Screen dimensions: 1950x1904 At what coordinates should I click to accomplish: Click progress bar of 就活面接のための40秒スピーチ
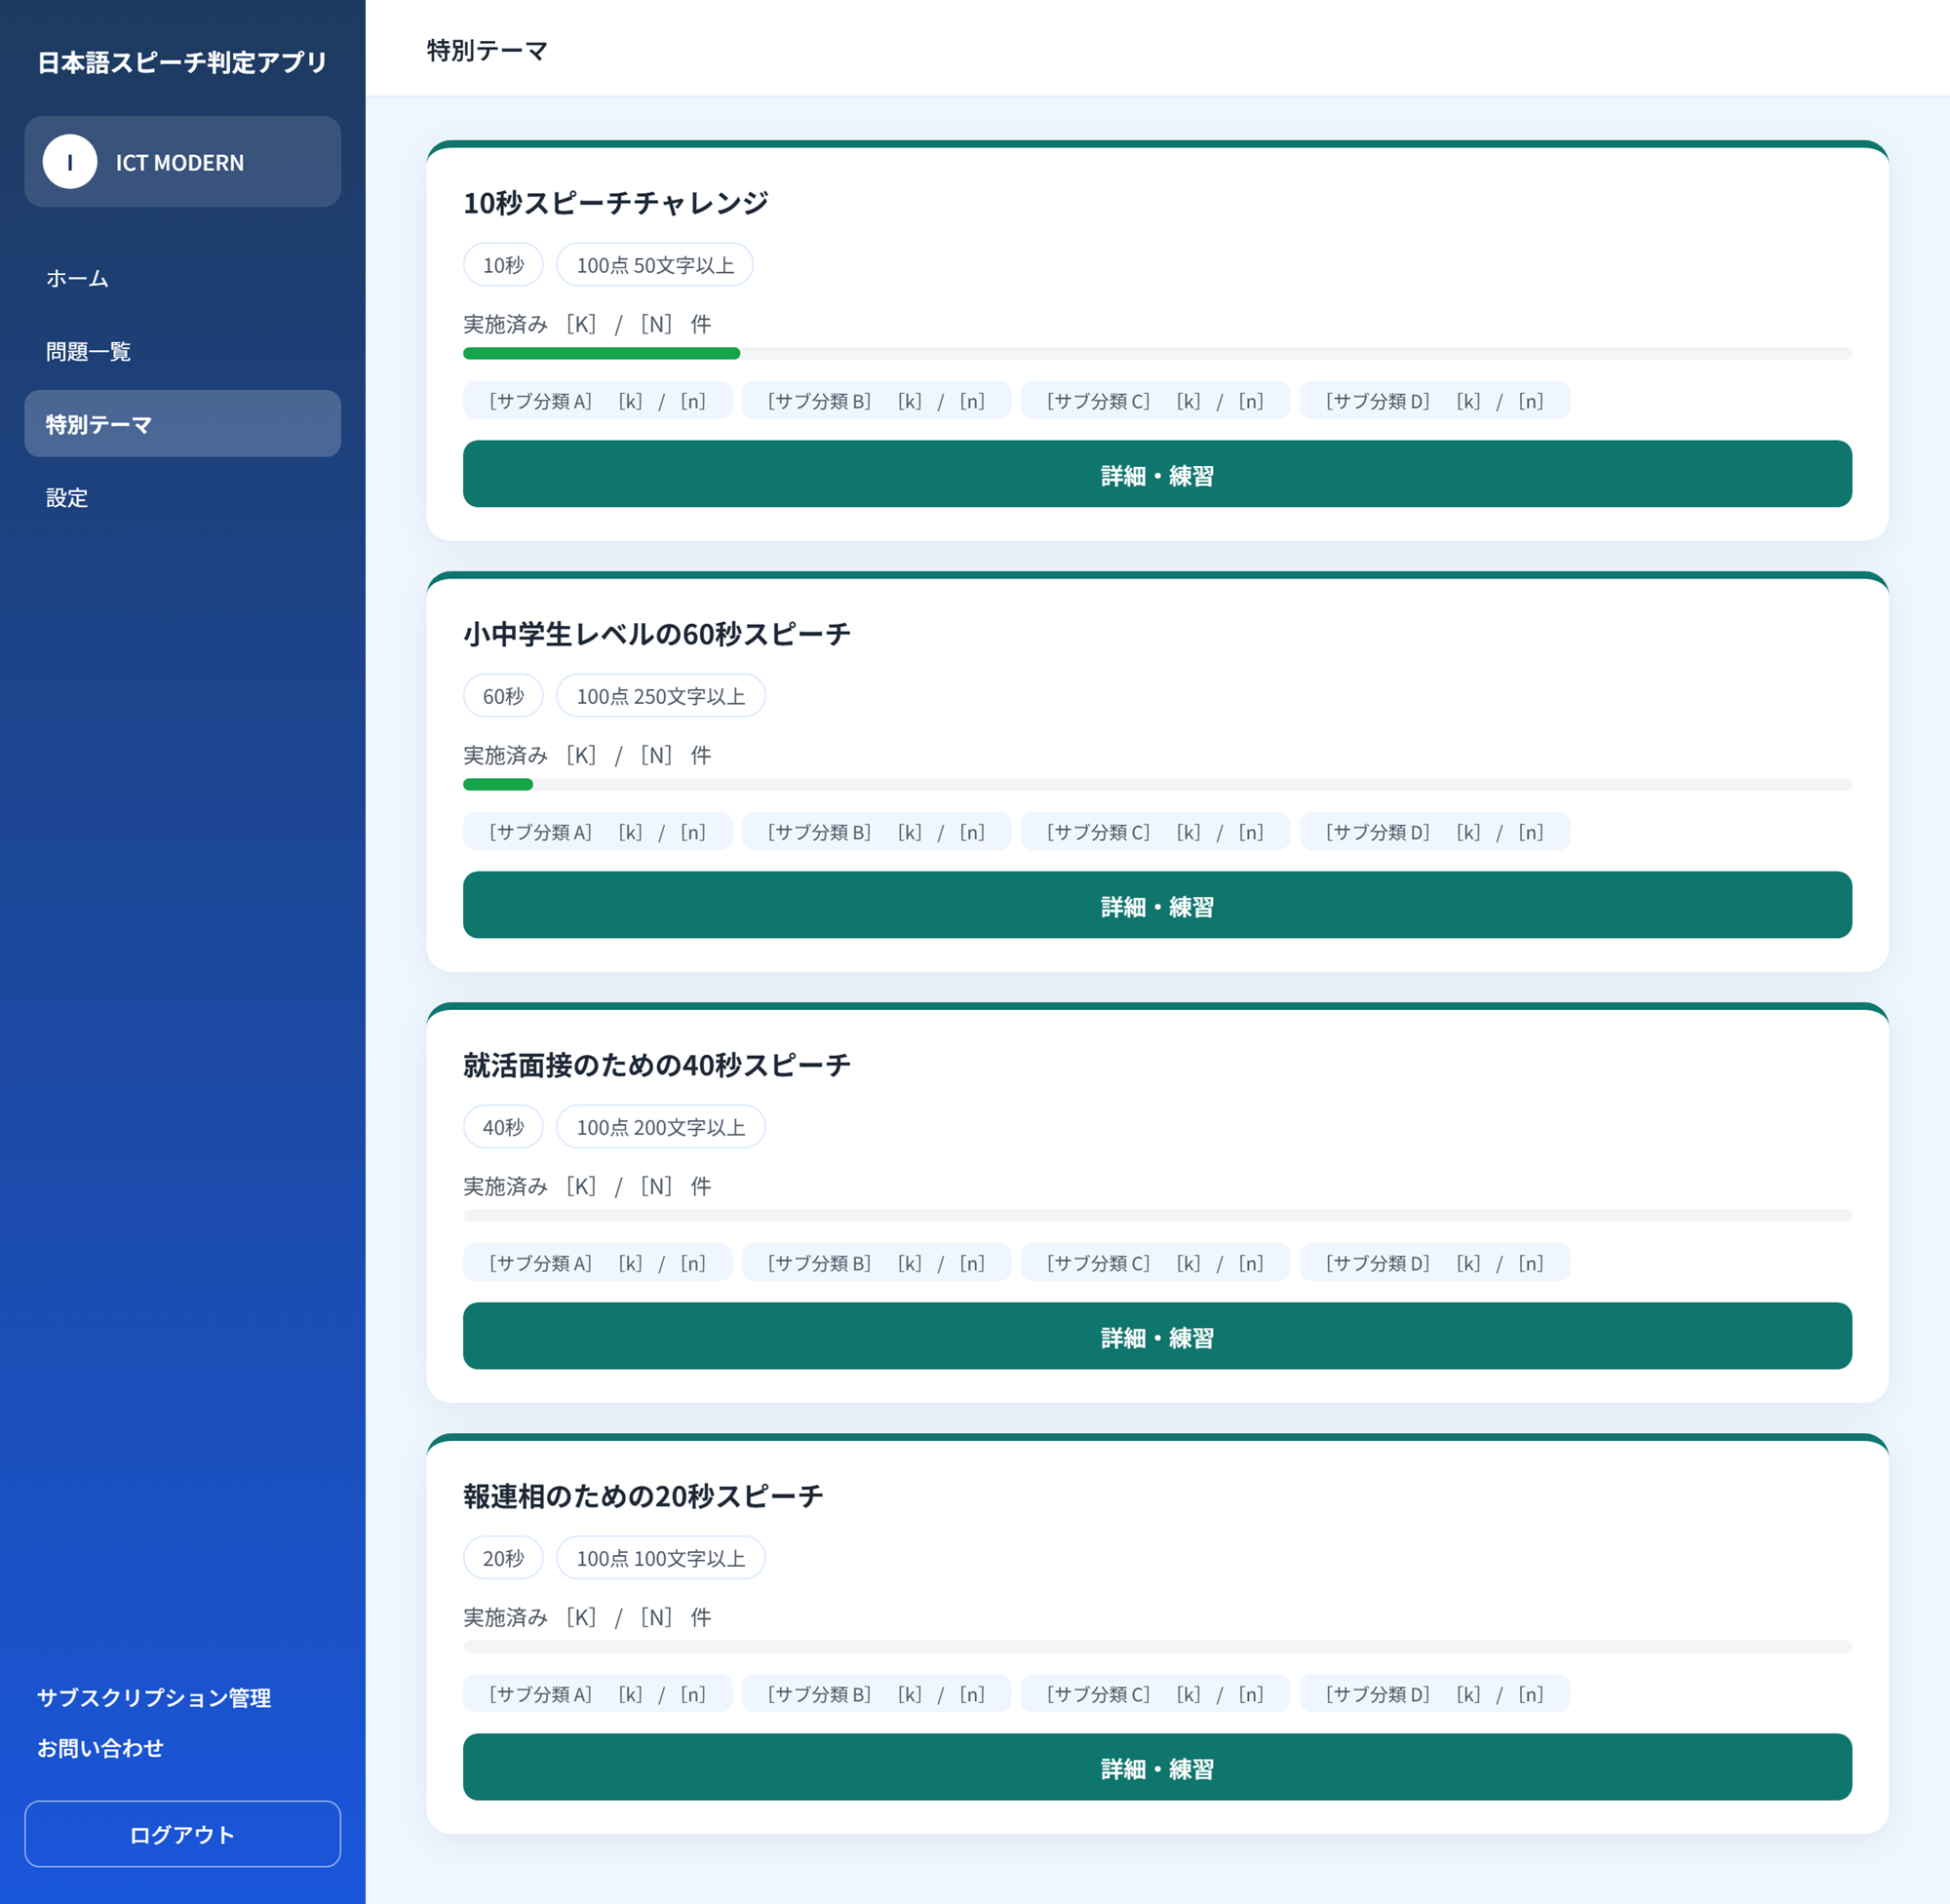click(1157, 1215)
